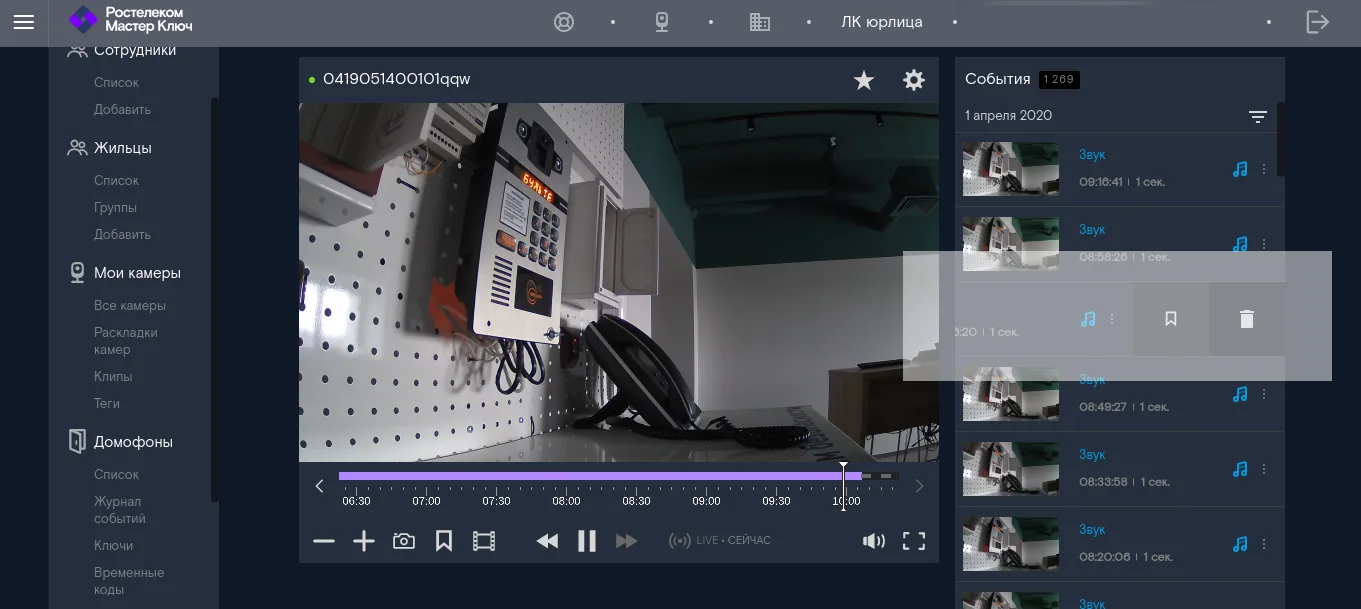
Task: Open Ключи under Домофоны
Action: [x=113, y=546]
